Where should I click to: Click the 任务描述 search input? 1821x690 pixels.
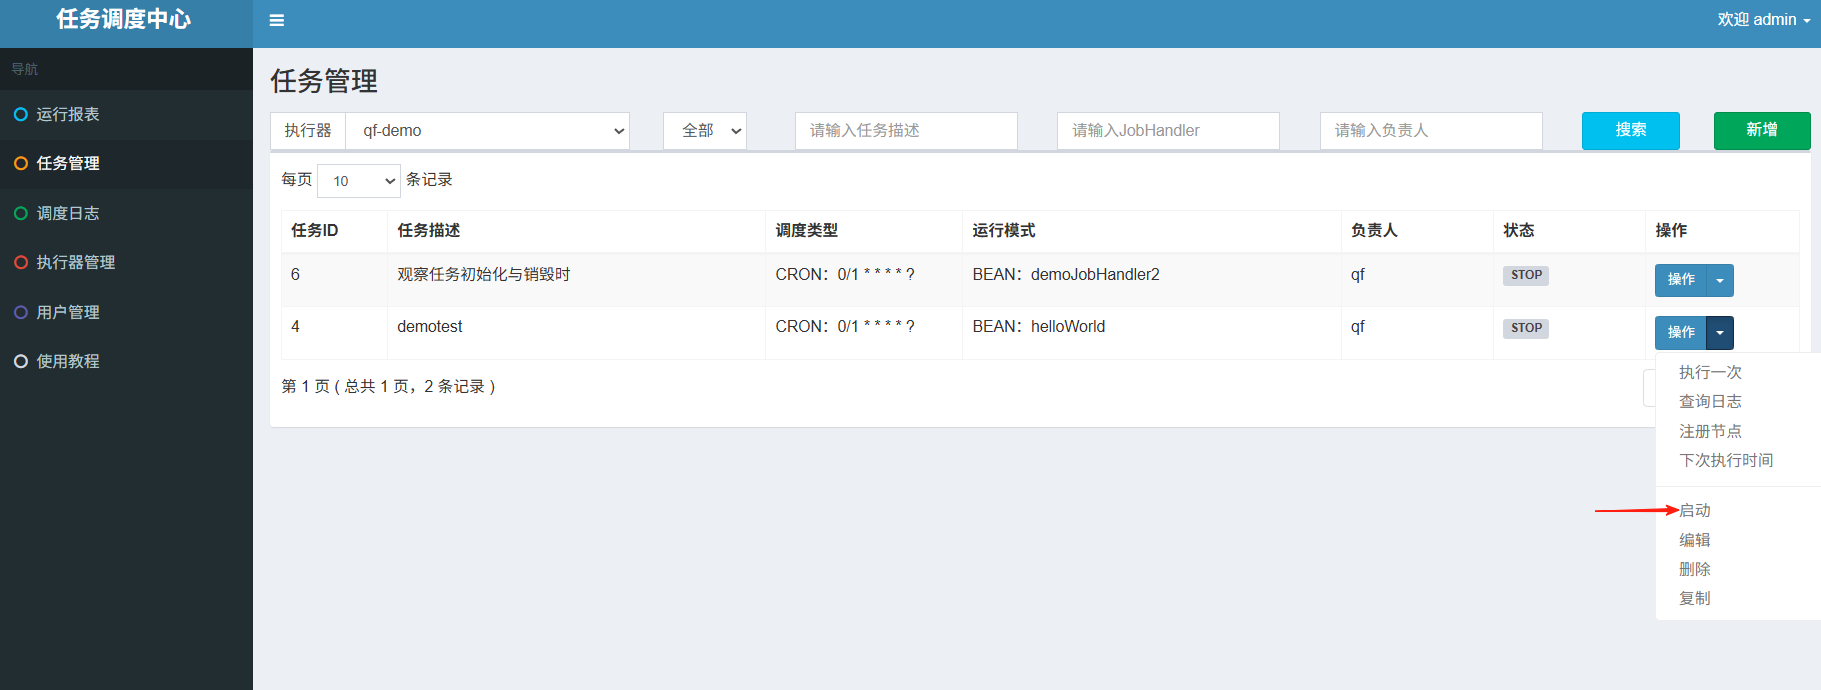coord(906,131)
